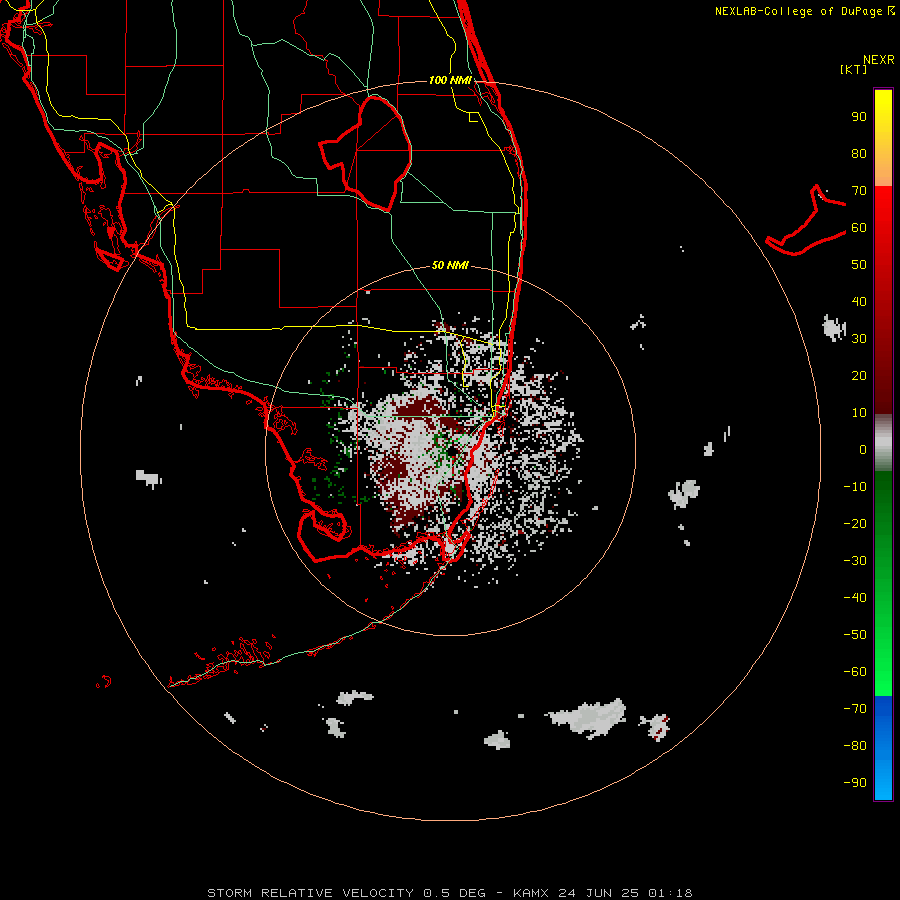Click the 70 value on the velocity scale

(859, 191)
